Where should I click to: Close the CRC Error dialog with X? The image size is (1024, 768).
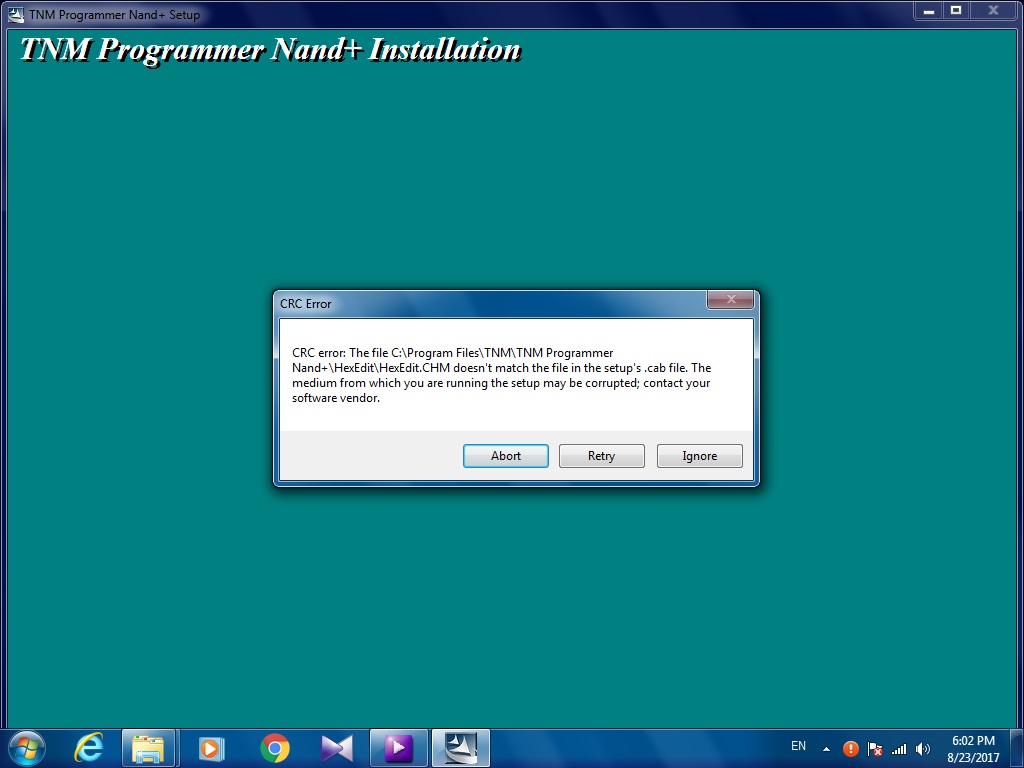coord(731,299)
